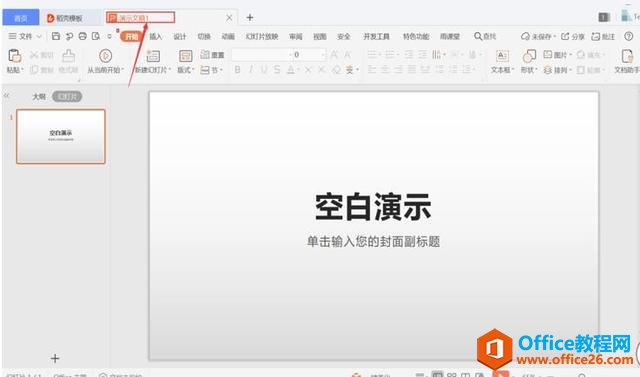The image size is (640, 377).
Task: Insert a Text Box (文本框) icon
Action: coord(502,55)
